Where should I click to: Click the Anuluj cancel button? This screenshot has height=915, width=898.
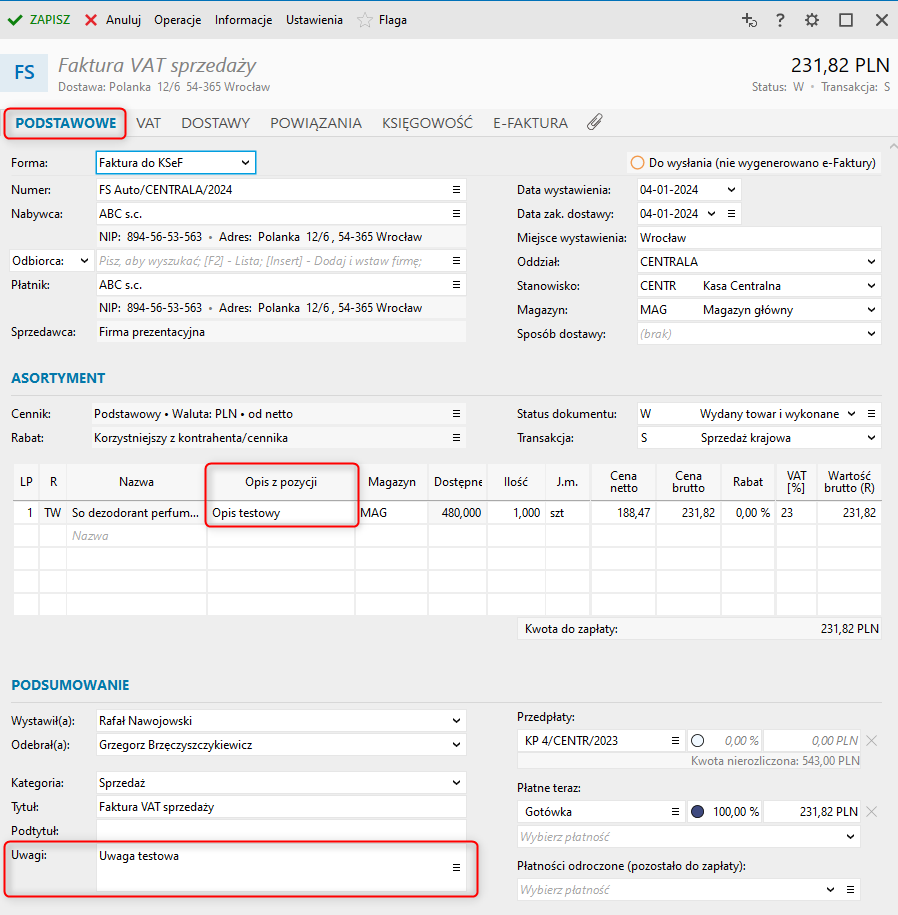112,20
